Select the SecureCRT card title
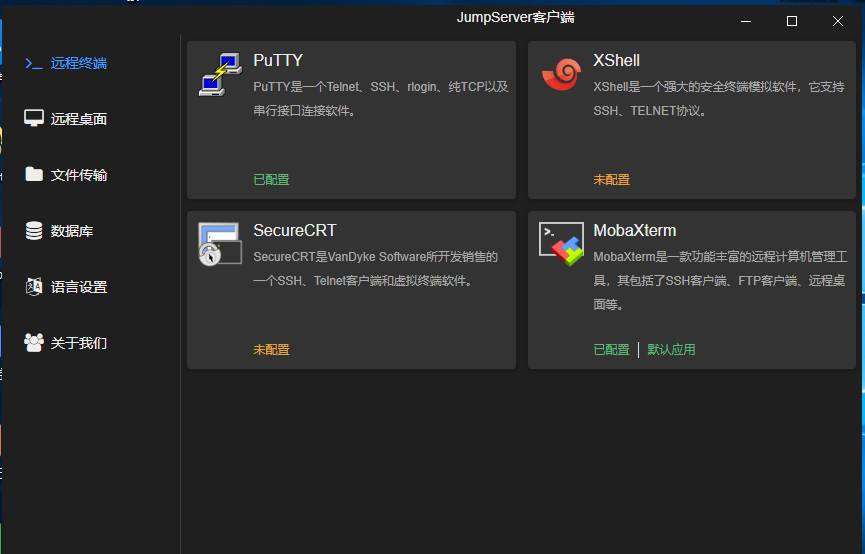Screen dimensions: 865x554 [x=295, y=230]
